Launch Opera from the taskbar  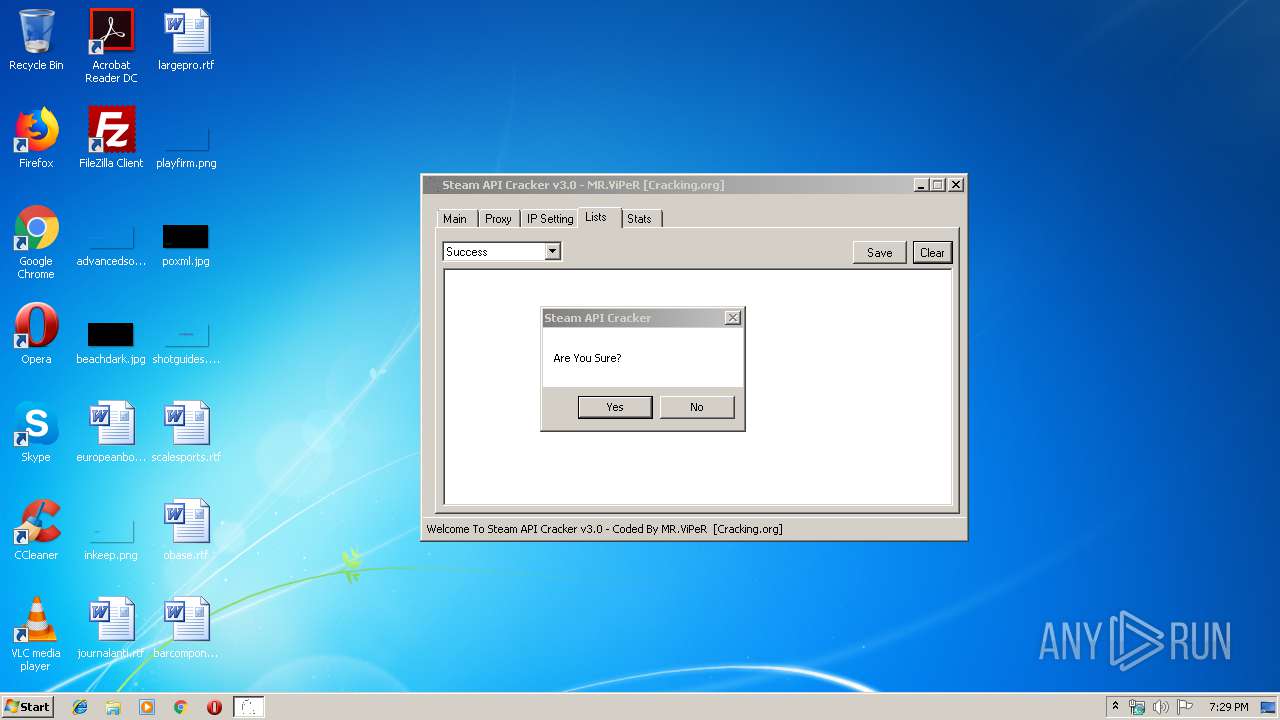[214, 707]
